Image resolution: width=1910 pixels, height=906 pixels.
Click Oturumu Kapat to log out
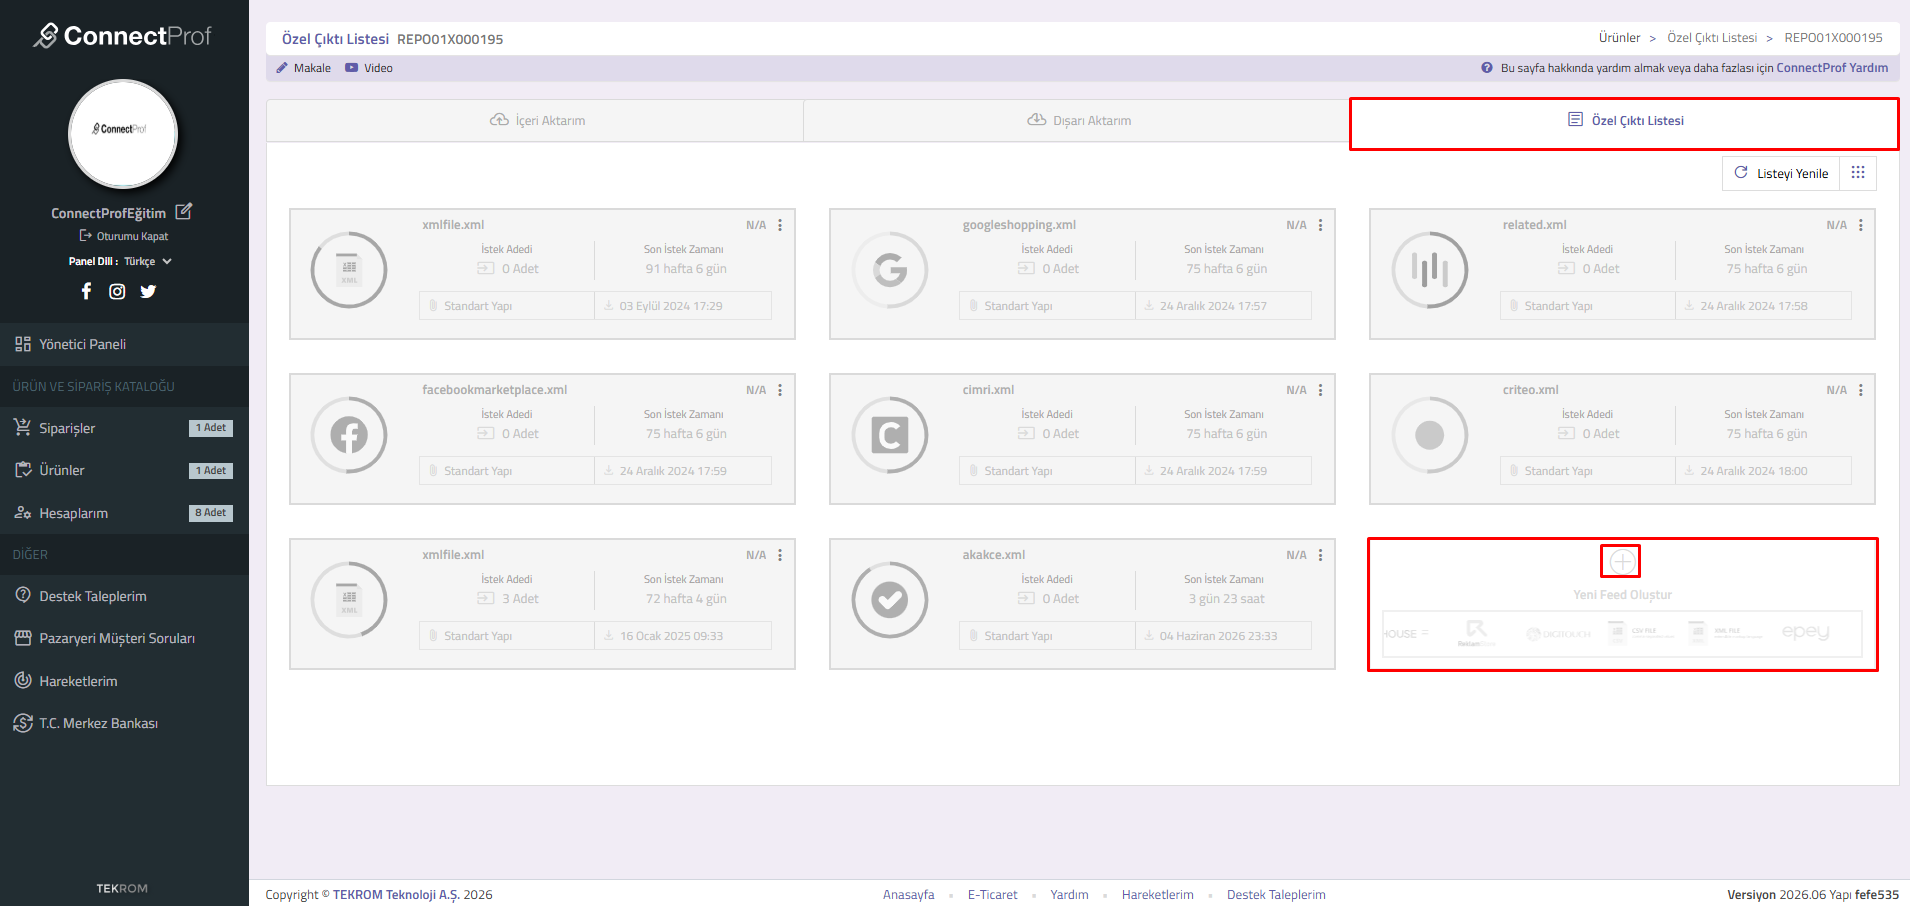pyautogui.click(x=124, y=236)
